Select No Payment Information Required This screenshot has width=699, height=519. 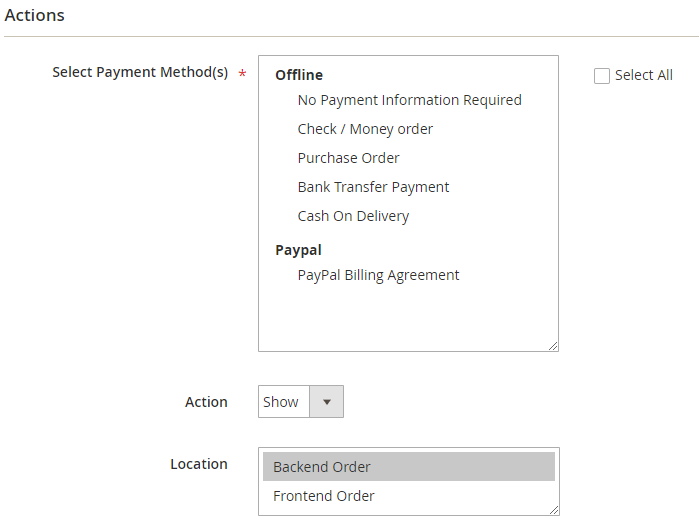click(x=409, y=100)
